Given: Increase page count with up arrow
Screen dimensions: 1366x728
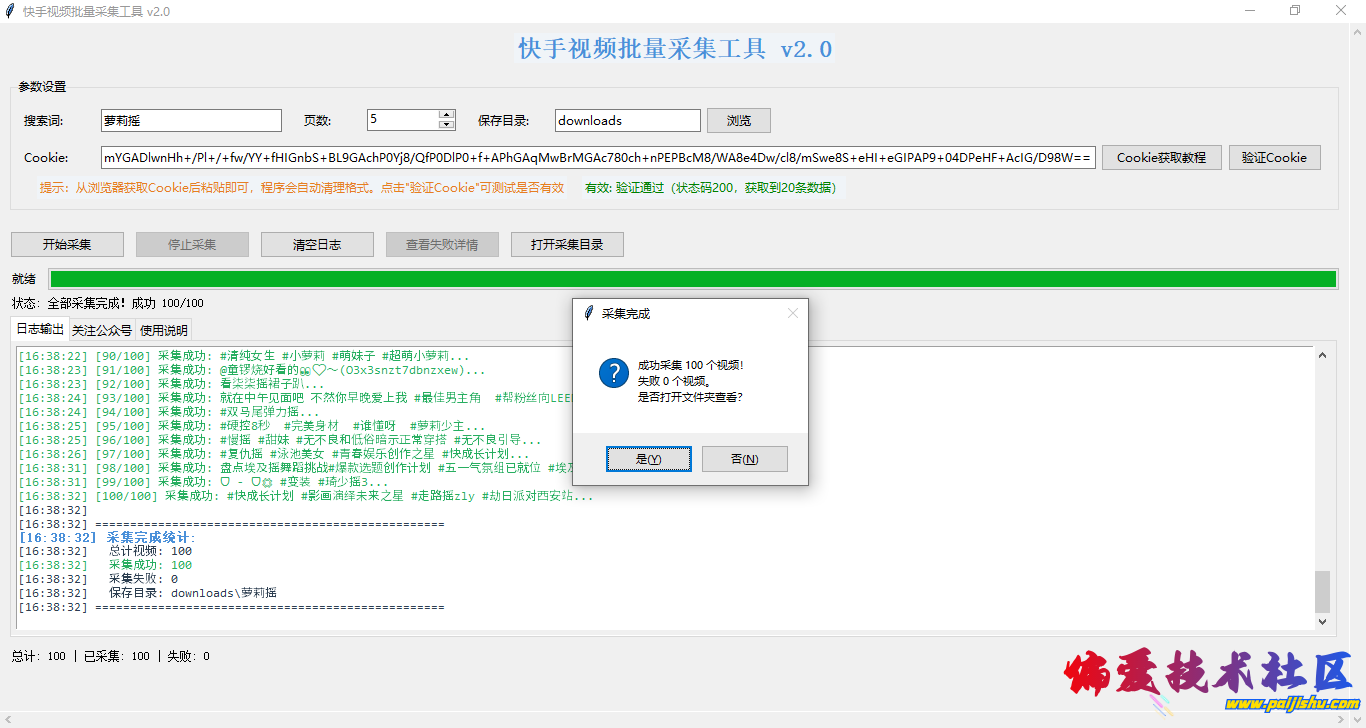Looking at the screenshot, I should [447, 115].
